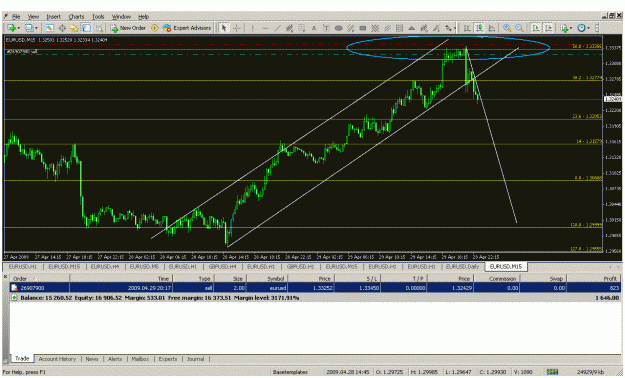Close the Terminal panel with x

point(5,276)
